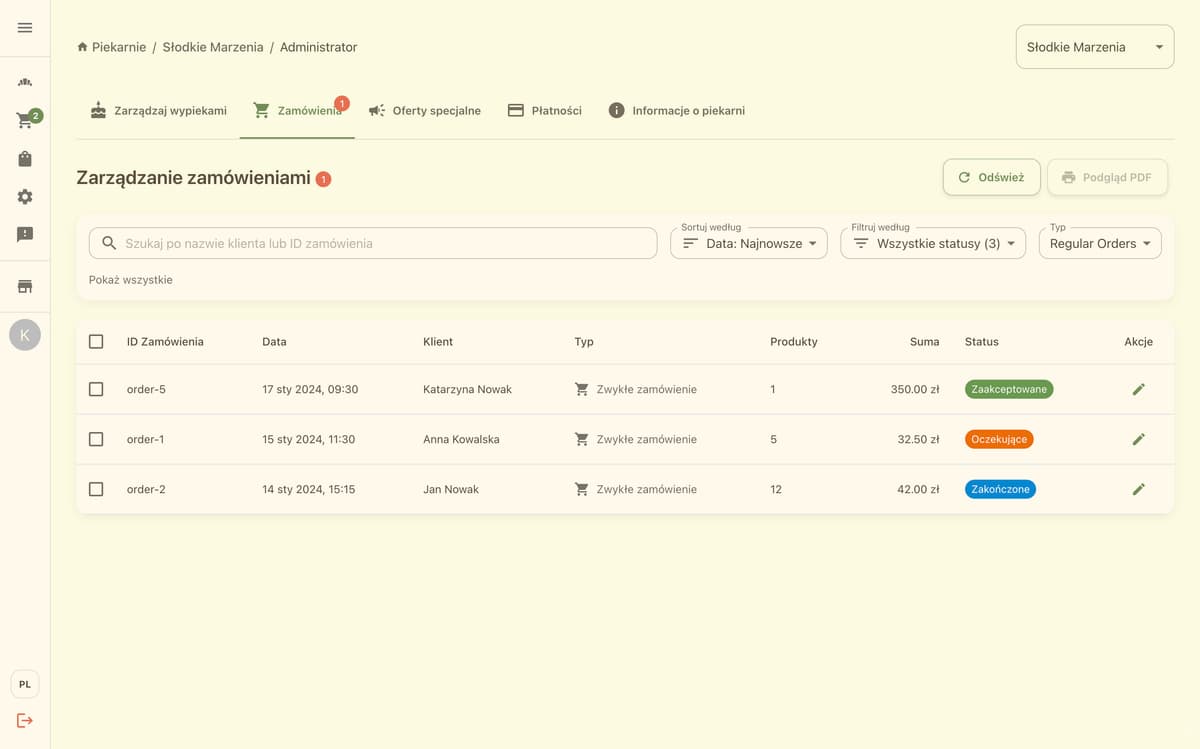The image size is (1200, 749).
Task: Open the settings gear in the sidebar
Action: (x=25, y=196)
